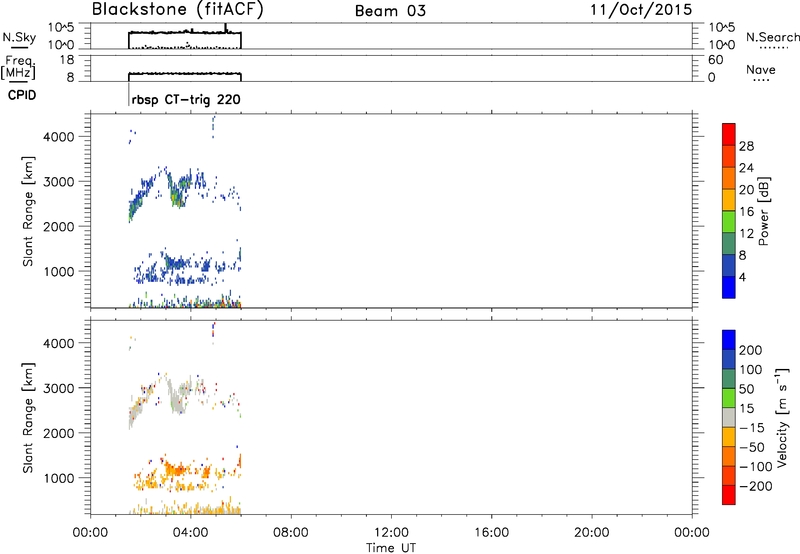The image size is (800, 554).
Task: Click the 'Power [dB]' colorbar label
Action: coord(763,211)
